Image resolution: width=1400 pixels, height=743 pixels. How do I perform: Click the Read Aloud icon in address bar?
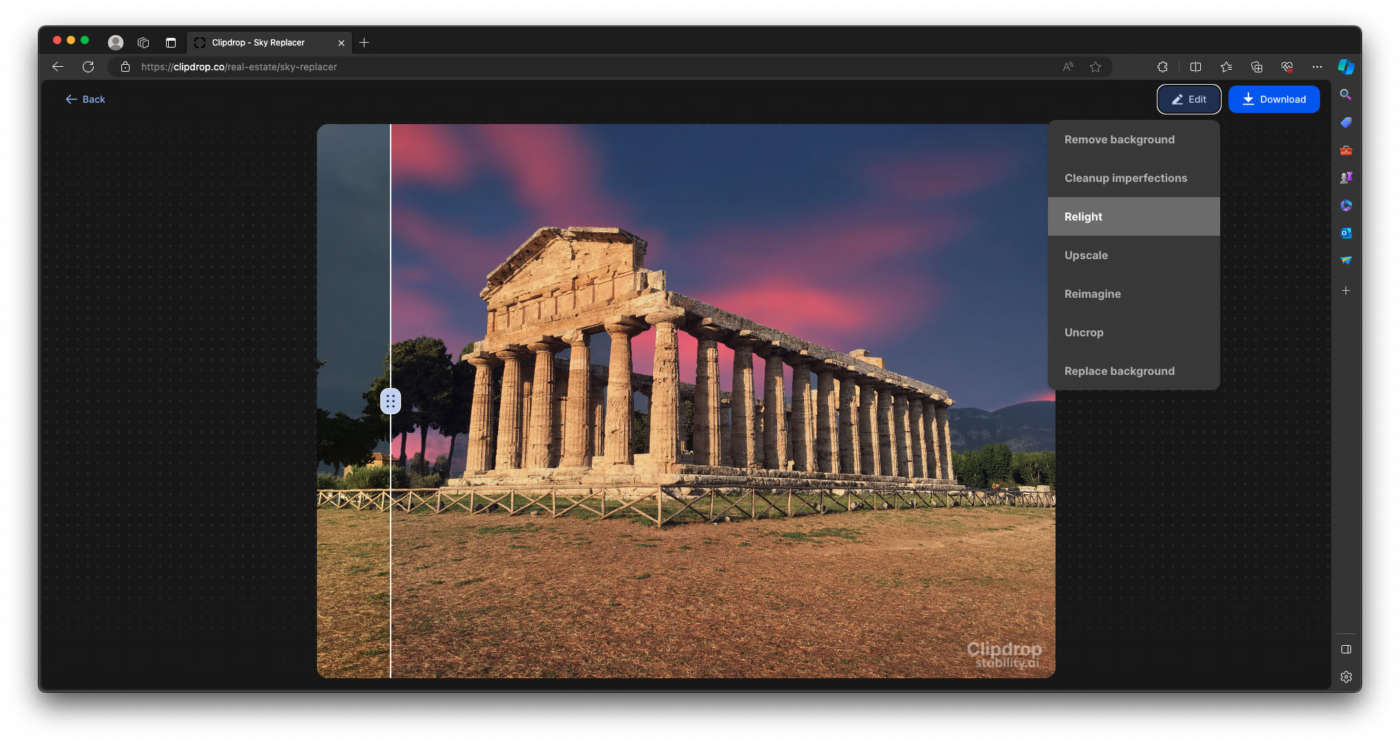[x=1068, y=67]
